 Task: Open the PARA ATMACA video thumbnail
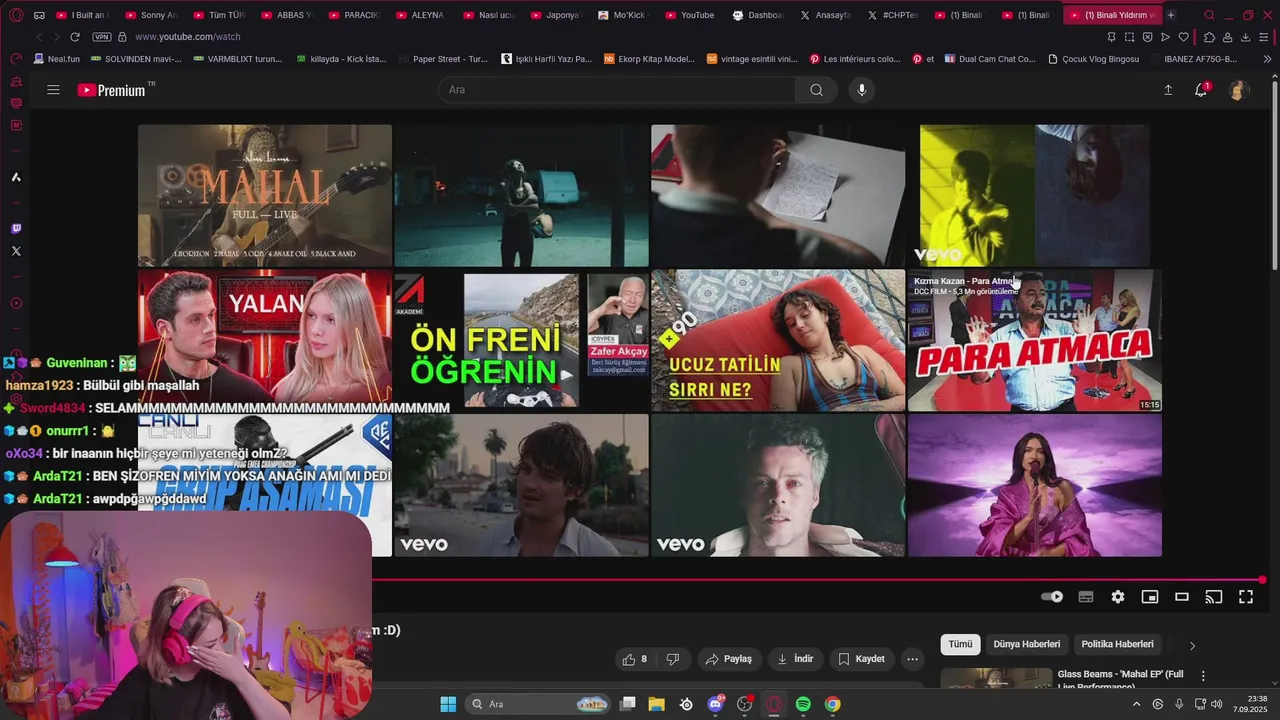pos(1035,340)
